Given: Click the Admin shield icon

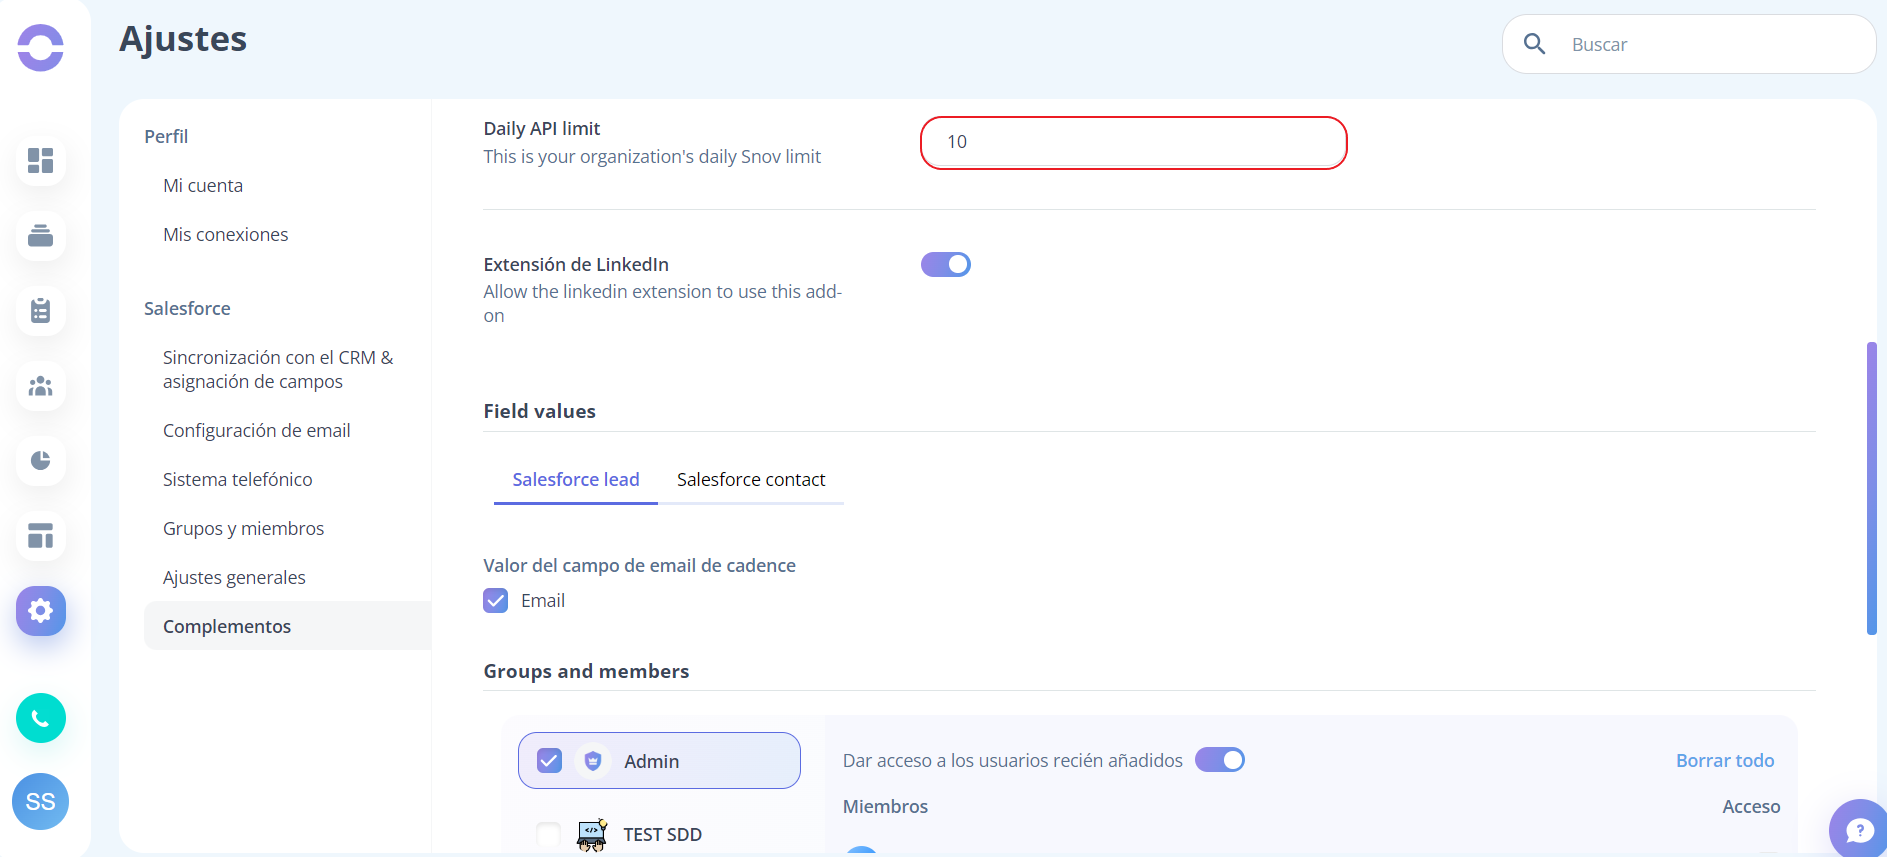Looking at the screenshot, I should 593,761.
